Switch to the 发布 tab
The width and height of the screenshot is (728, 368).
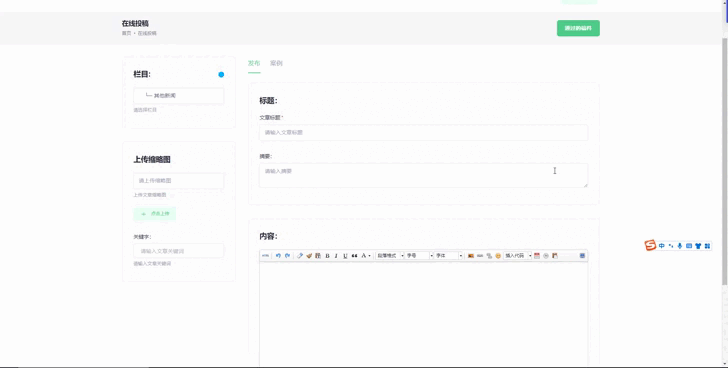254,63
